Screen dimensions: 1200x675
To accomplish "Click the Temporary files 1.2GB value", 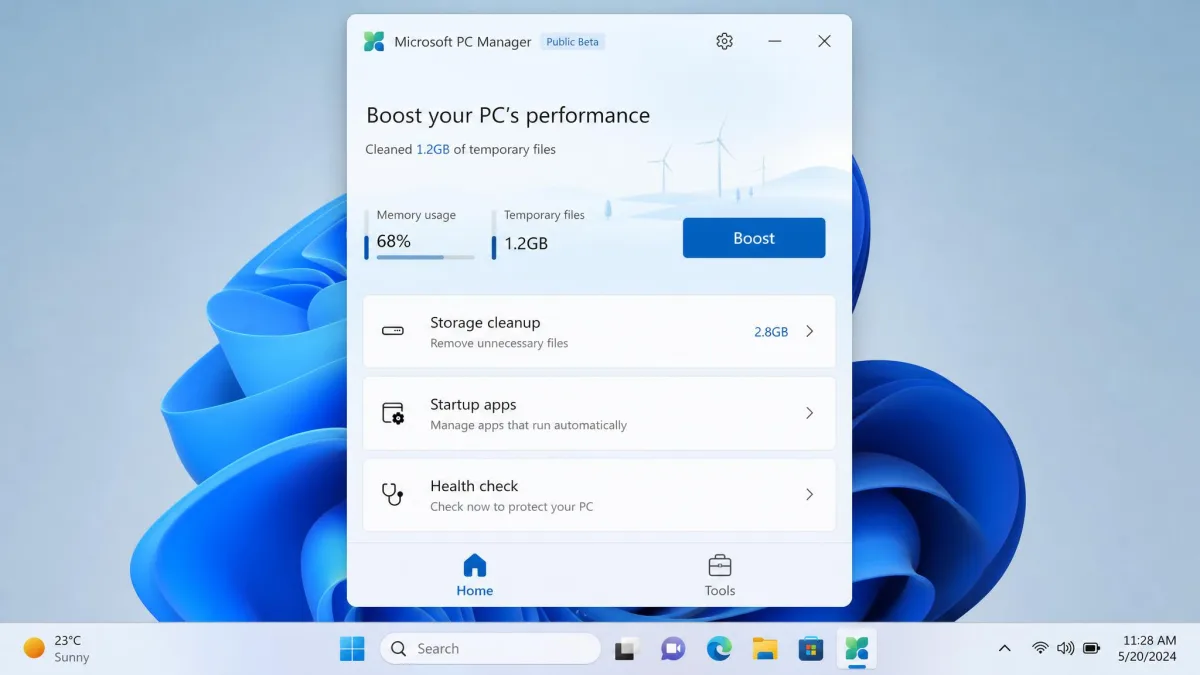I will (526, 243).
